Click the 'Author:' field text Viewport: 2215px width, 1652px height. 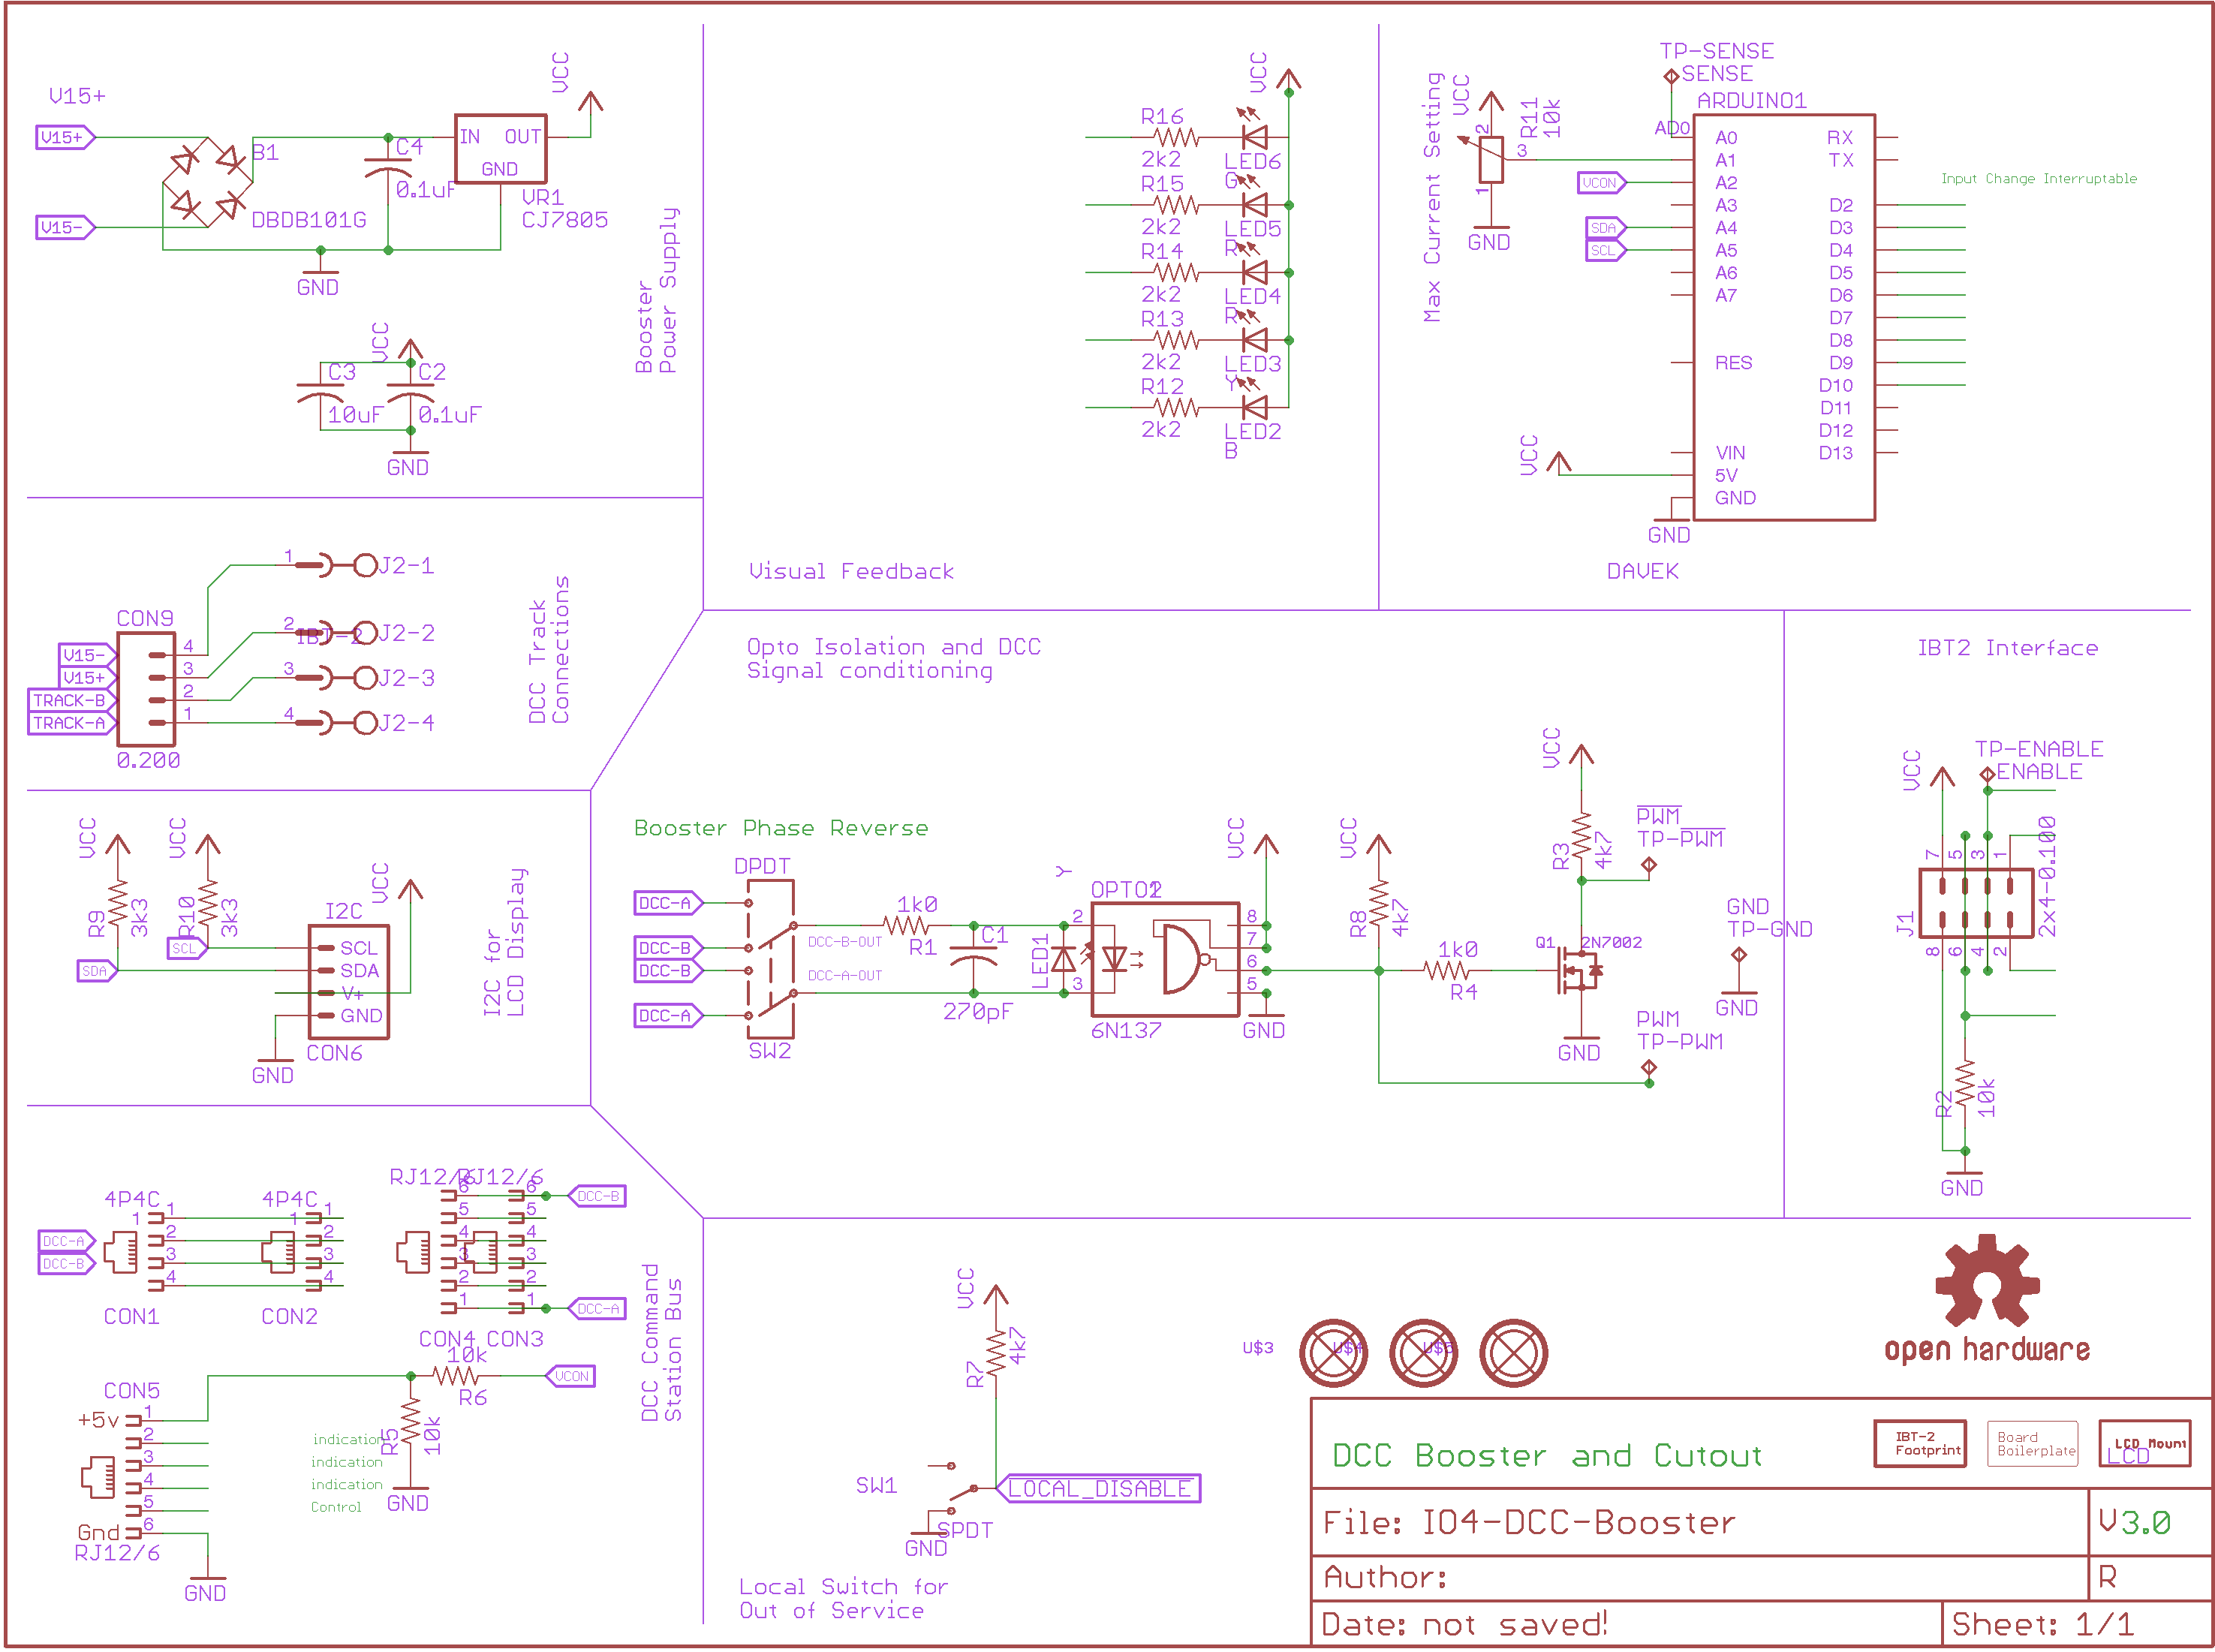(x=1385, y=1577)
